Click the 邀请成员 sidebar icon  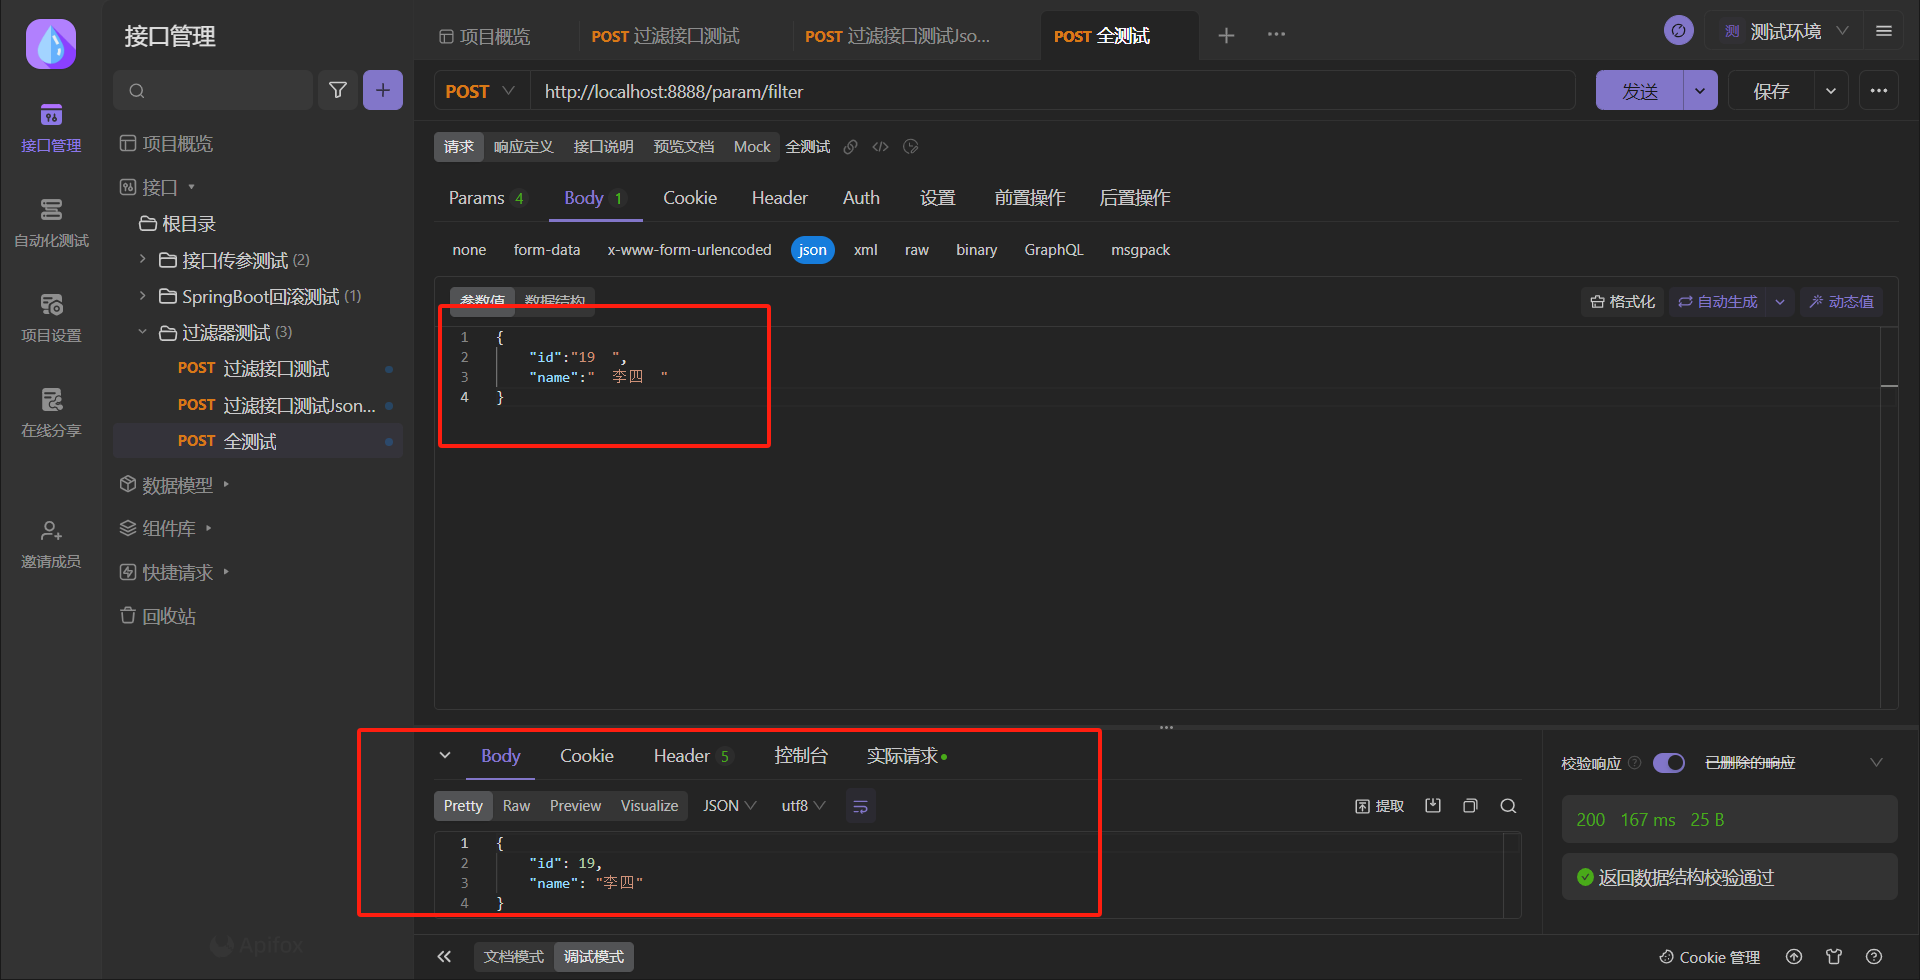point(51,543)
